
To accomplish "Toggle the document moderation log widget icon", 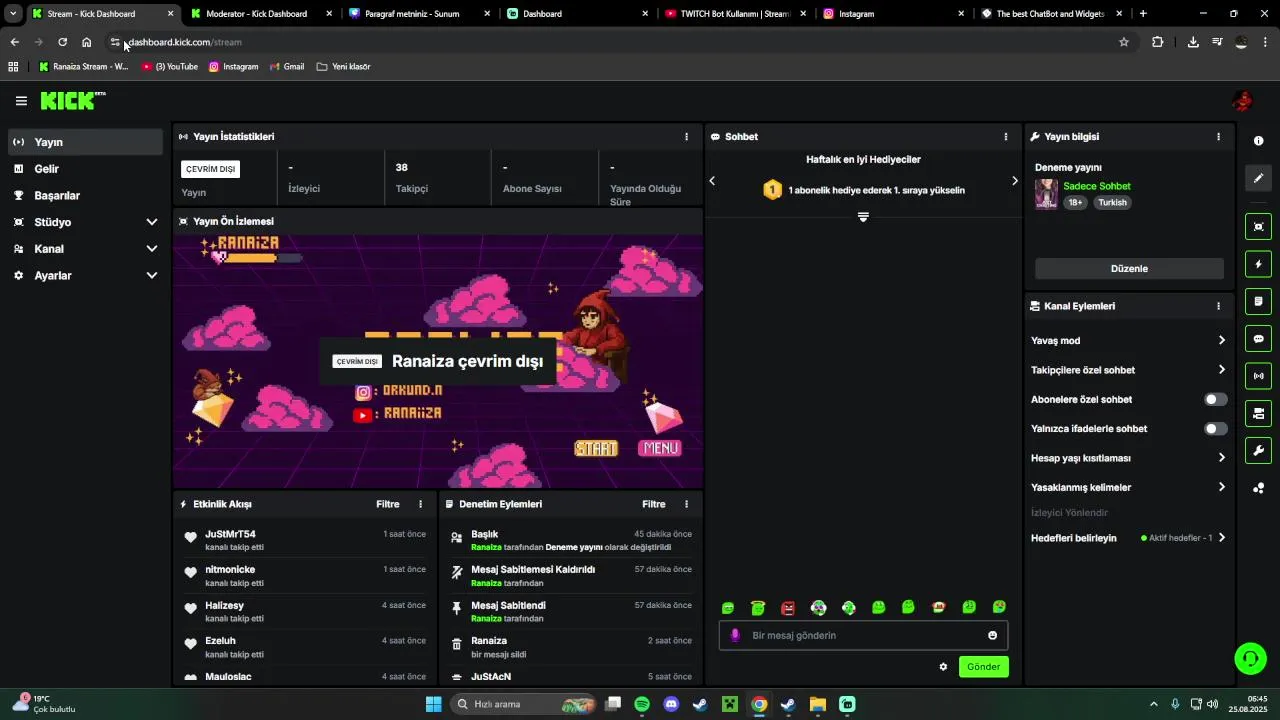I will click(1259, 301).
